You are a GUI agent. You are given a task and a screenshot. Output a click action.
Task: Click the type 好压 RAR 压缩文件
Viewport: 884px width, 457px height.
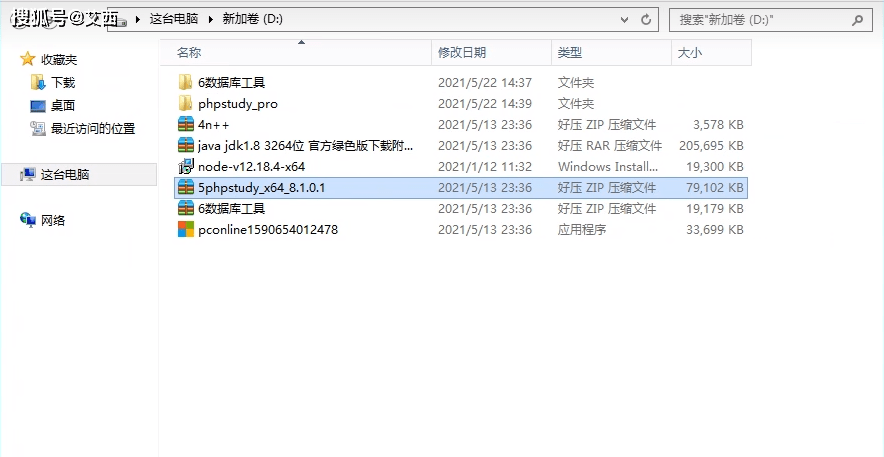coord(609,146)
